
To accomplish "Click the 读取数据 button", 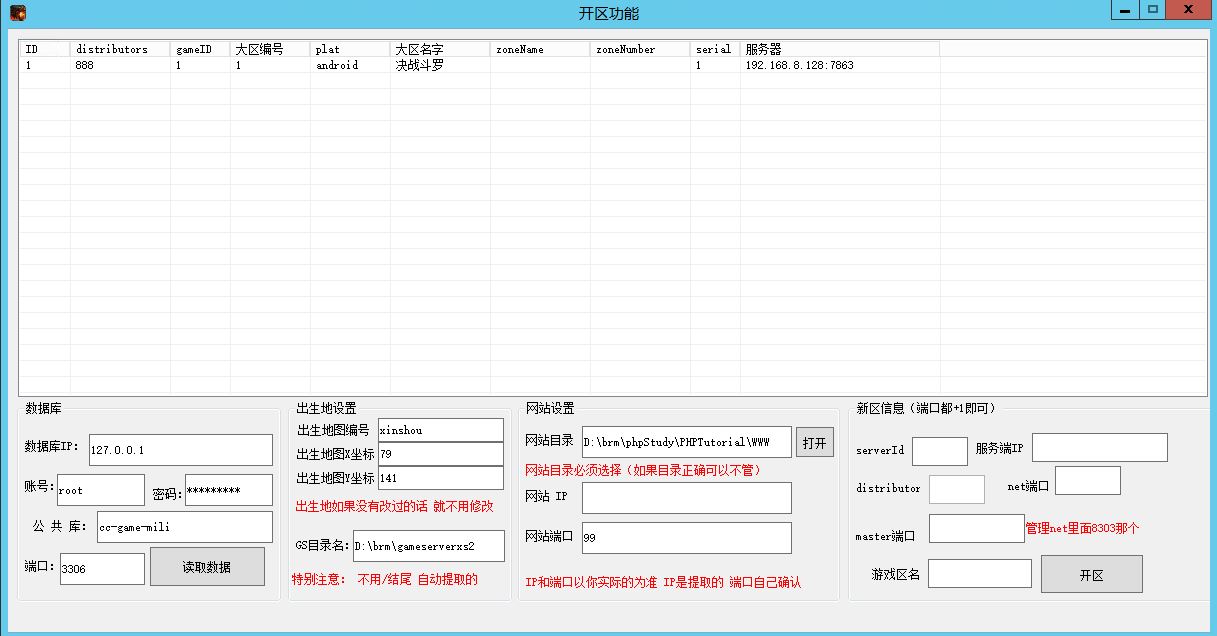I will [x=207, y=567].
